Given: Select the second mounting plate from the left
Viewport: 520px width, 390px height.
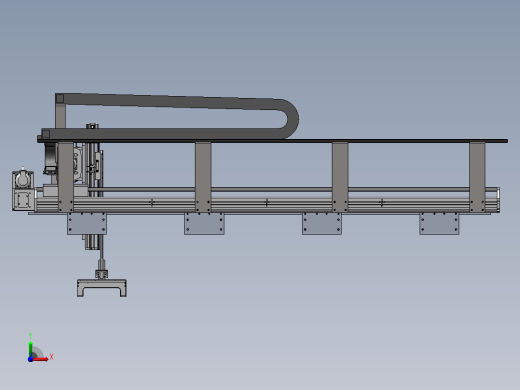Looking at the screenshot, I should tap(204, 224).
